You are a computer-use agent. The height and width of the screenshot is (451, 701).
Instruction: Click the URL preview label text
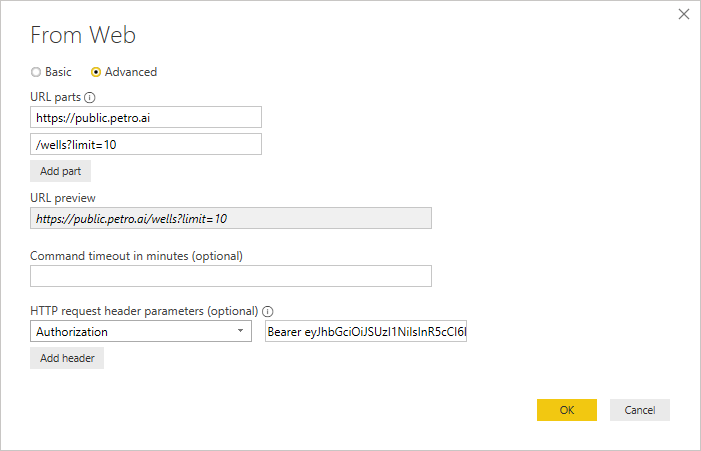[63, 198]
